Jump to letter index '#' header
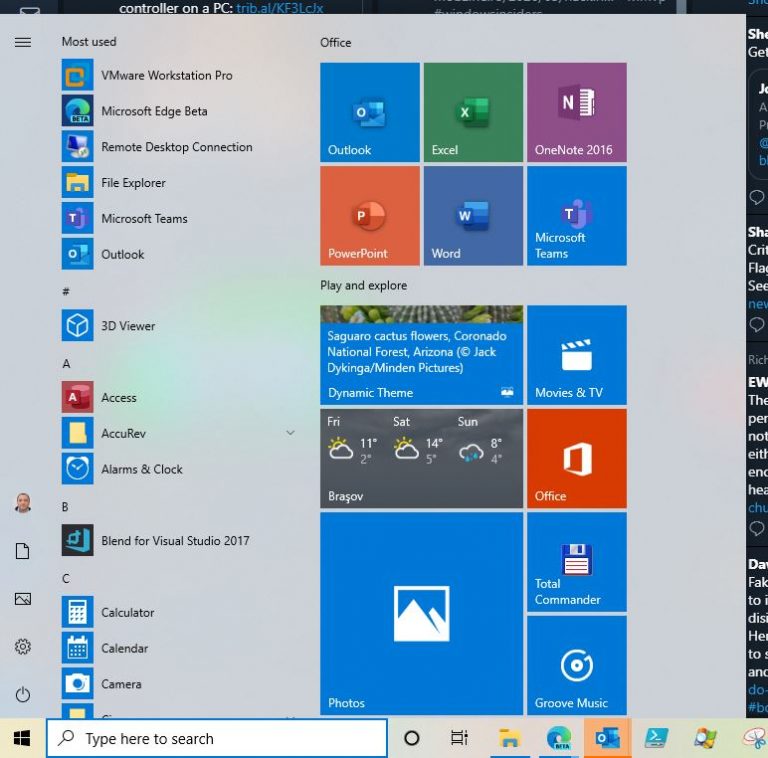This screenshot has width=768, height=758. coord(66,292)
